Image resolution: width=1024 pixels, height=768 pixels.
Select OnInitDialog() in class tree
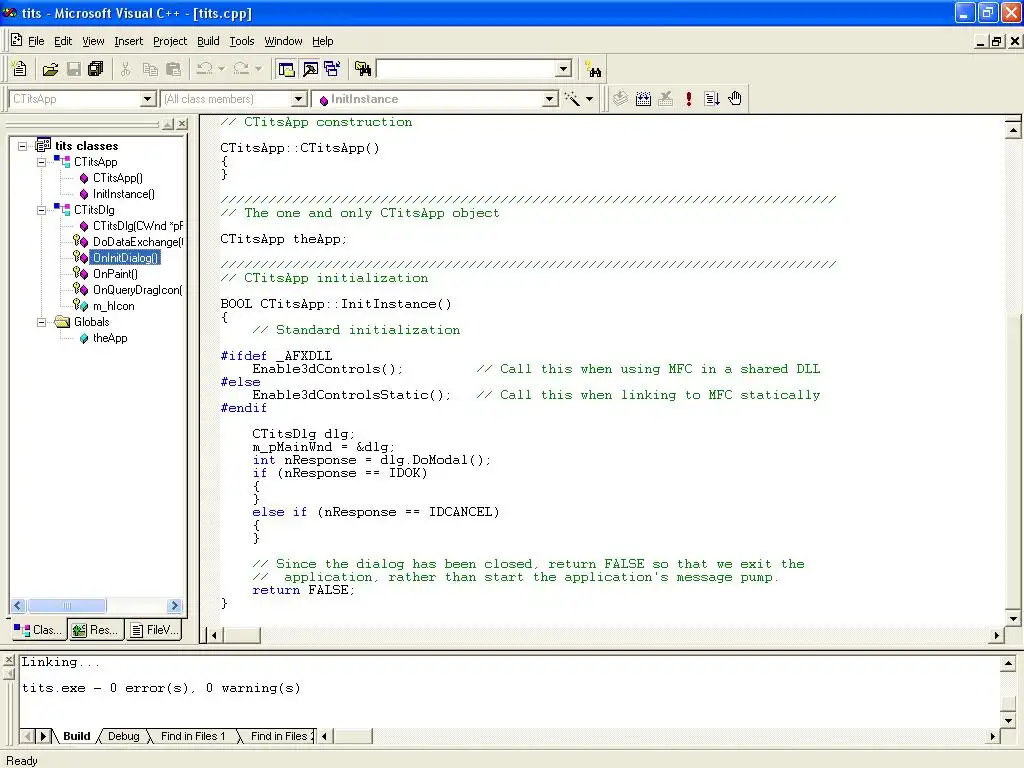coord(125,258)
